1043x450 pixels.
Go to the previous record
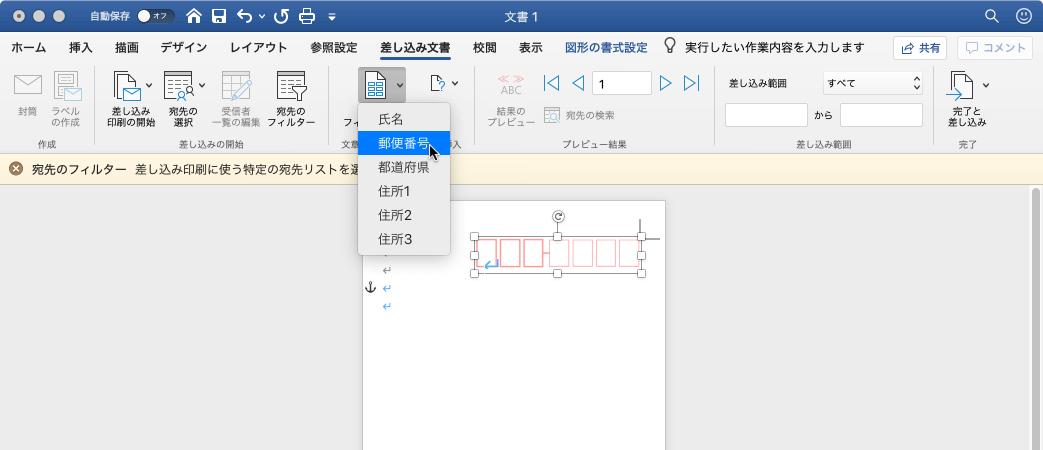click(578, 83)
